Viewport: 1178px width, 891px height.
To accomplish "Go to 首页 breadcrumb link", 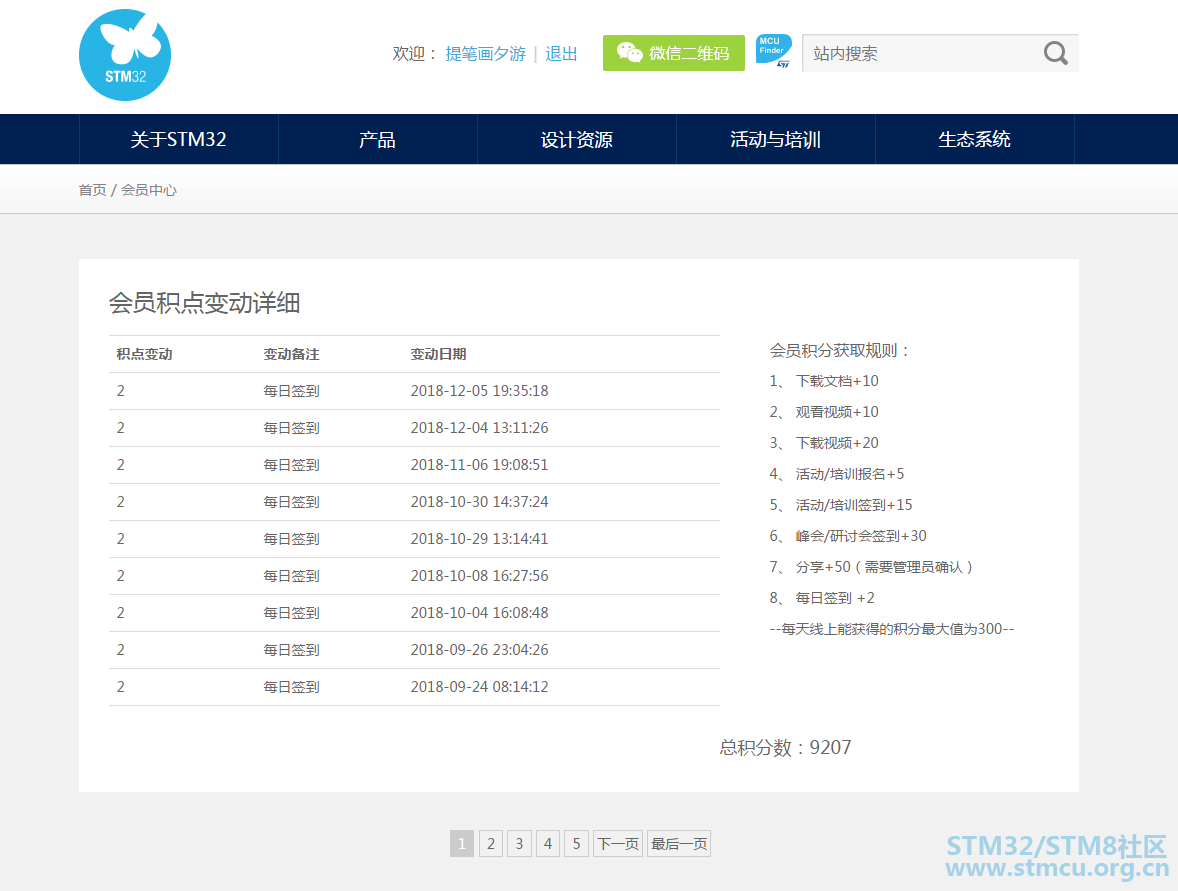I will [x=92, y=190].
